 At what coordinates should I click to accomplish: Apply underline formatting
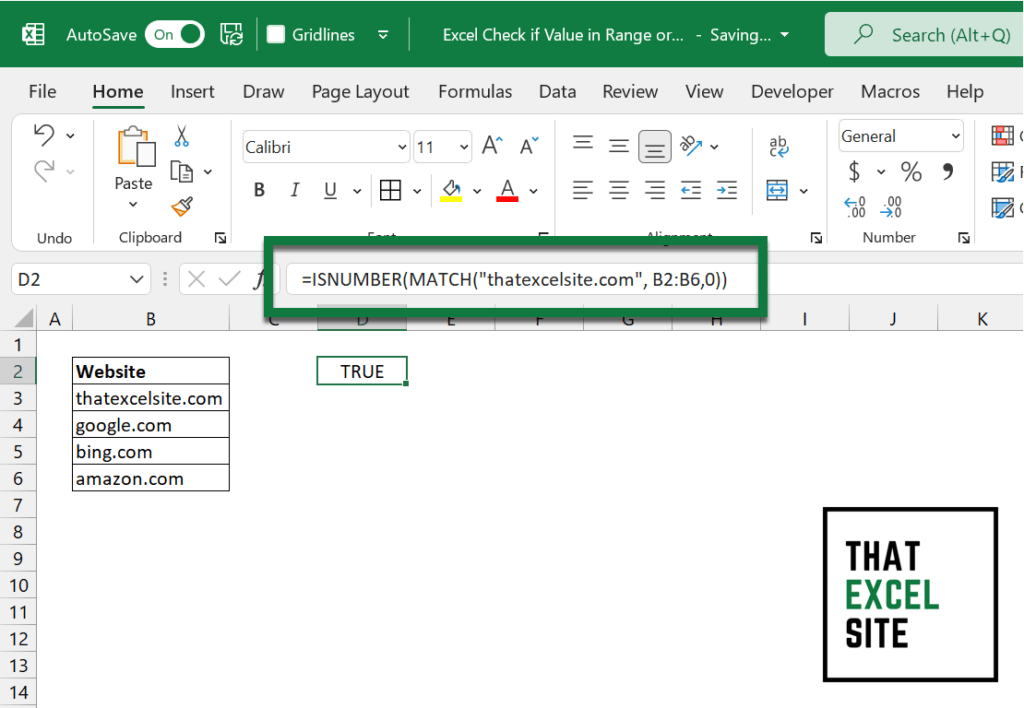[330, 189]
